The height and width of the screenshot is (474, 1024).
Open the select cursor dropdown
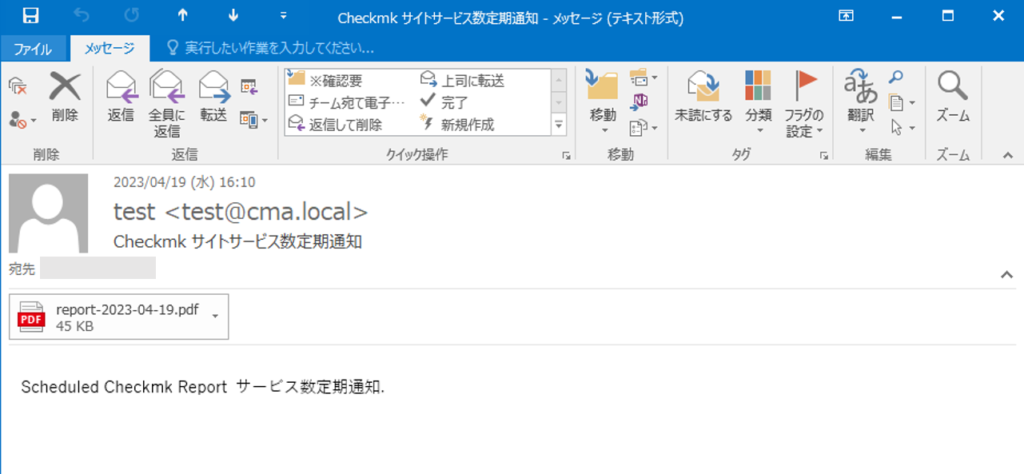tap(902, 127)
